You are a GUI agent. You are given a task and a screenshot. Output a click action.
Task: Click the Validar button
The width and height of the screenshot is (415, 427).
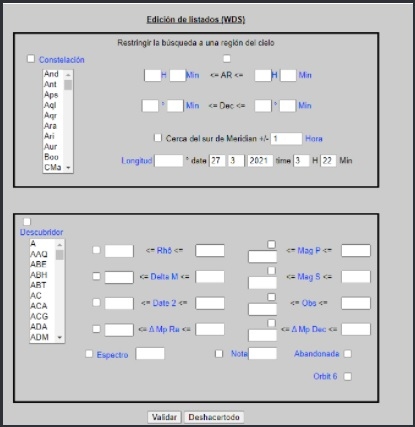164,417
